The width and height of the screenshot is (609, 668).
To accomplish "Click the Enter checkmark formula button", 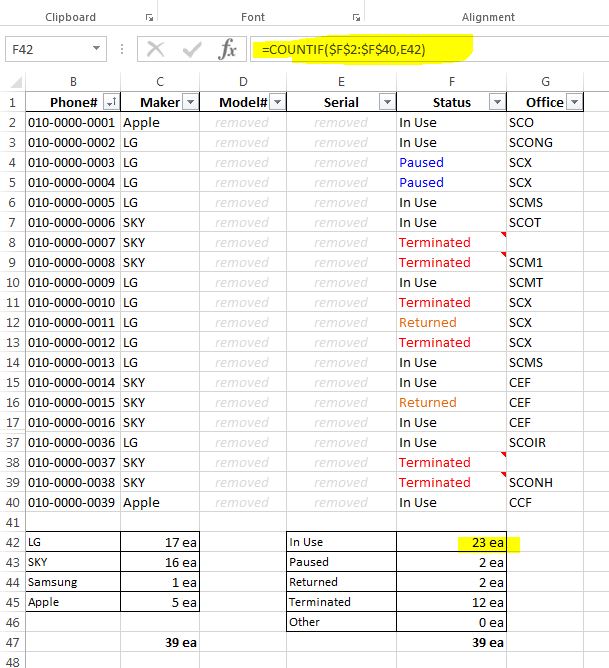I will click(x=192, y=49).
